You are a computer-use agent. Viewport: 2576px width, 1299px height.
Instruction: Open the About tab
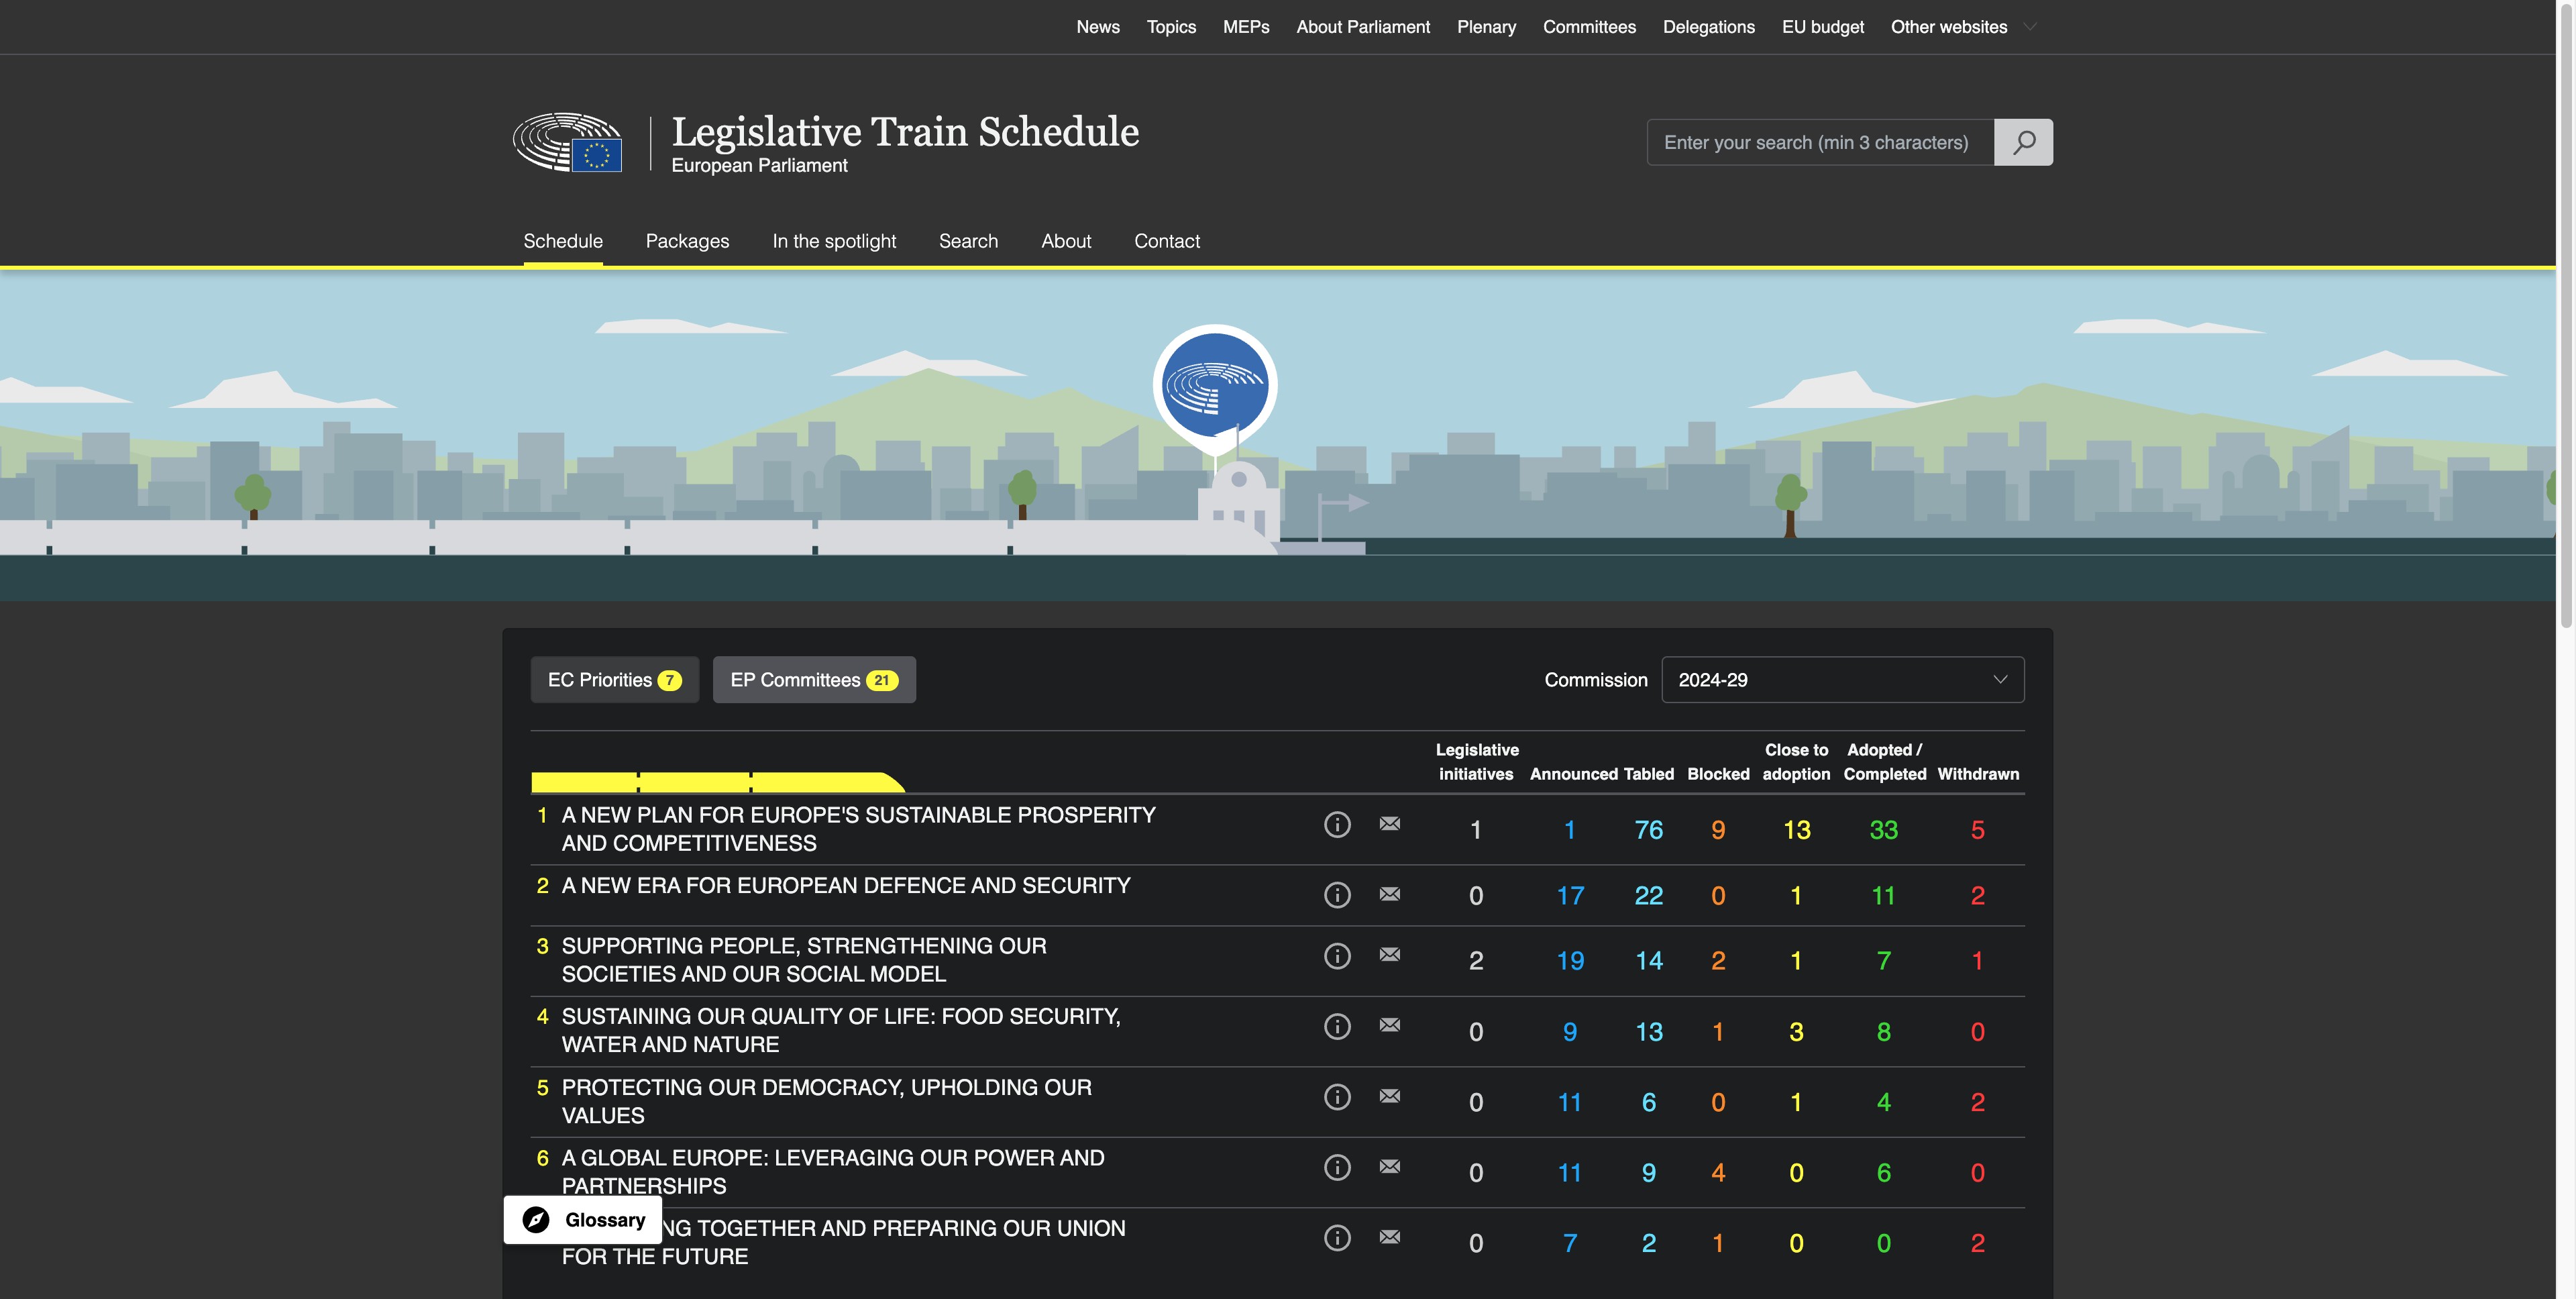click(x=1066, y=241)
